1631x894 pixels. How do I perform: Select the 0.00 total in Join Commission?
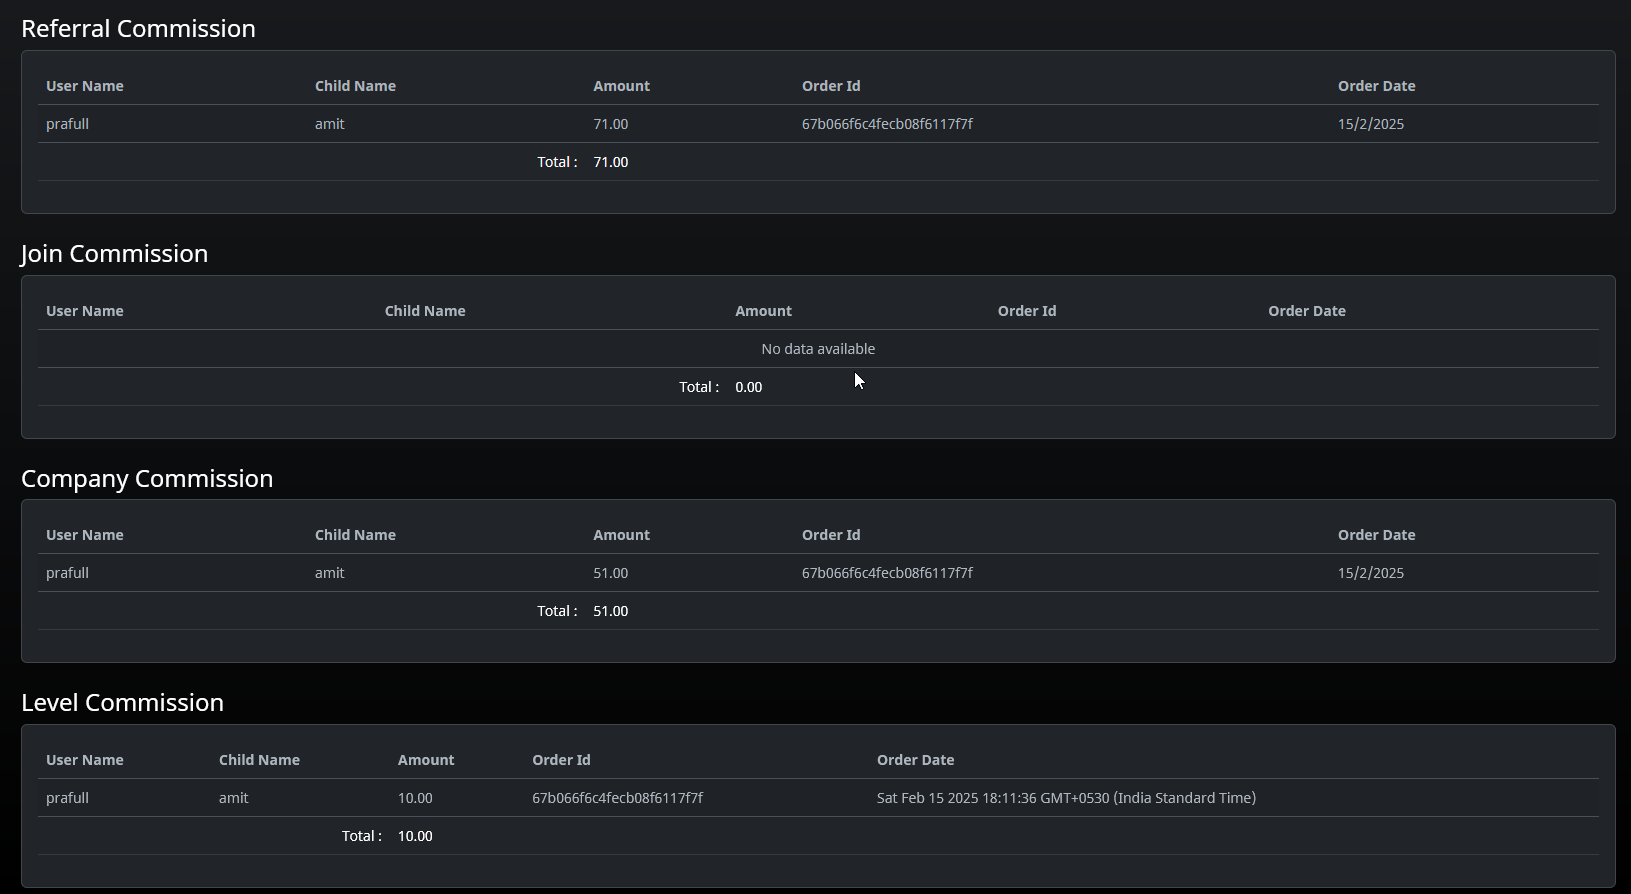point(748,387)
